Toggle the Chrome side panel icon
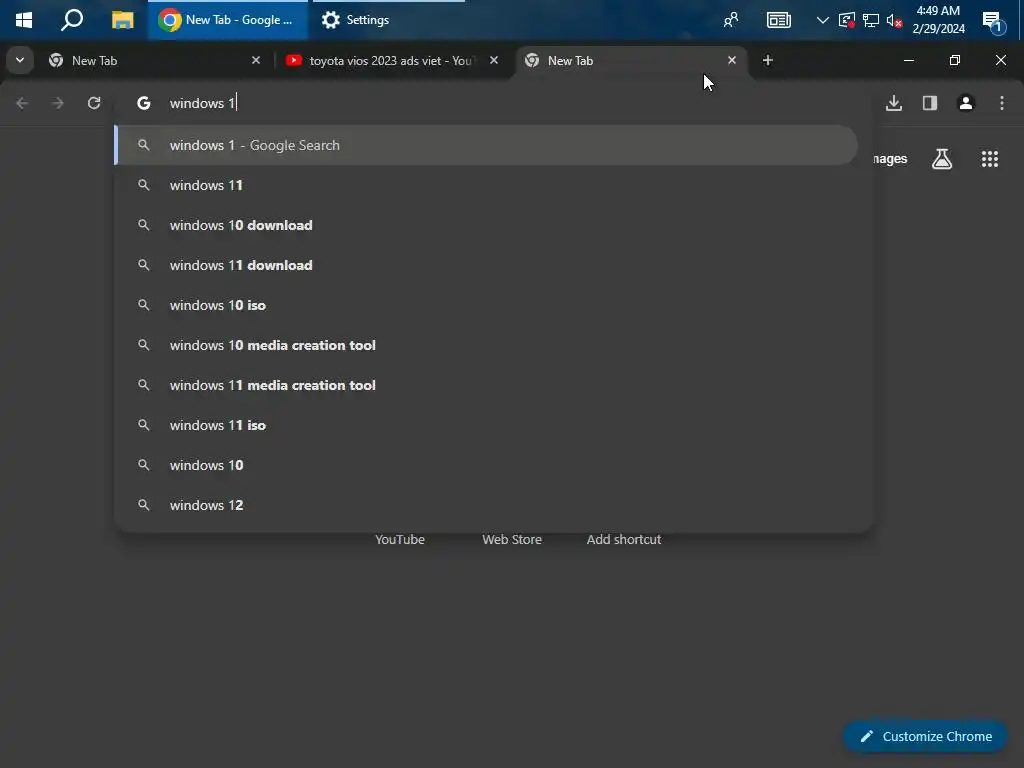Screen dimensions: 1024x768 [x=930, y=103]
